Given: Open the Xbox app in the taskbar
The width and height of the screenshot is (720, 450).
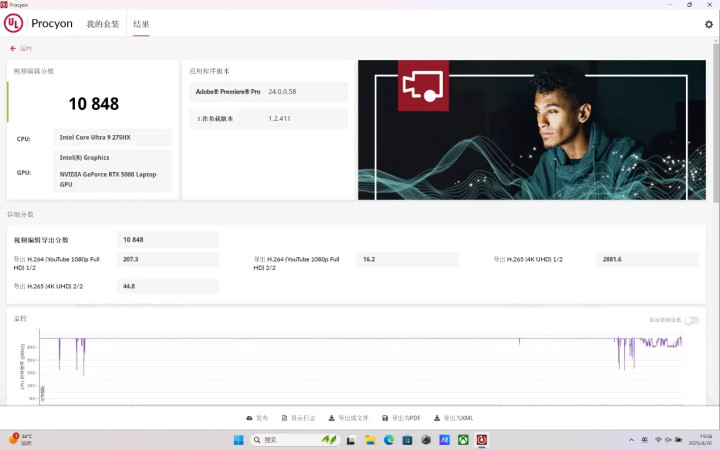Looking at the screenshot, I should pyautogui.click(x=463, y=440).
